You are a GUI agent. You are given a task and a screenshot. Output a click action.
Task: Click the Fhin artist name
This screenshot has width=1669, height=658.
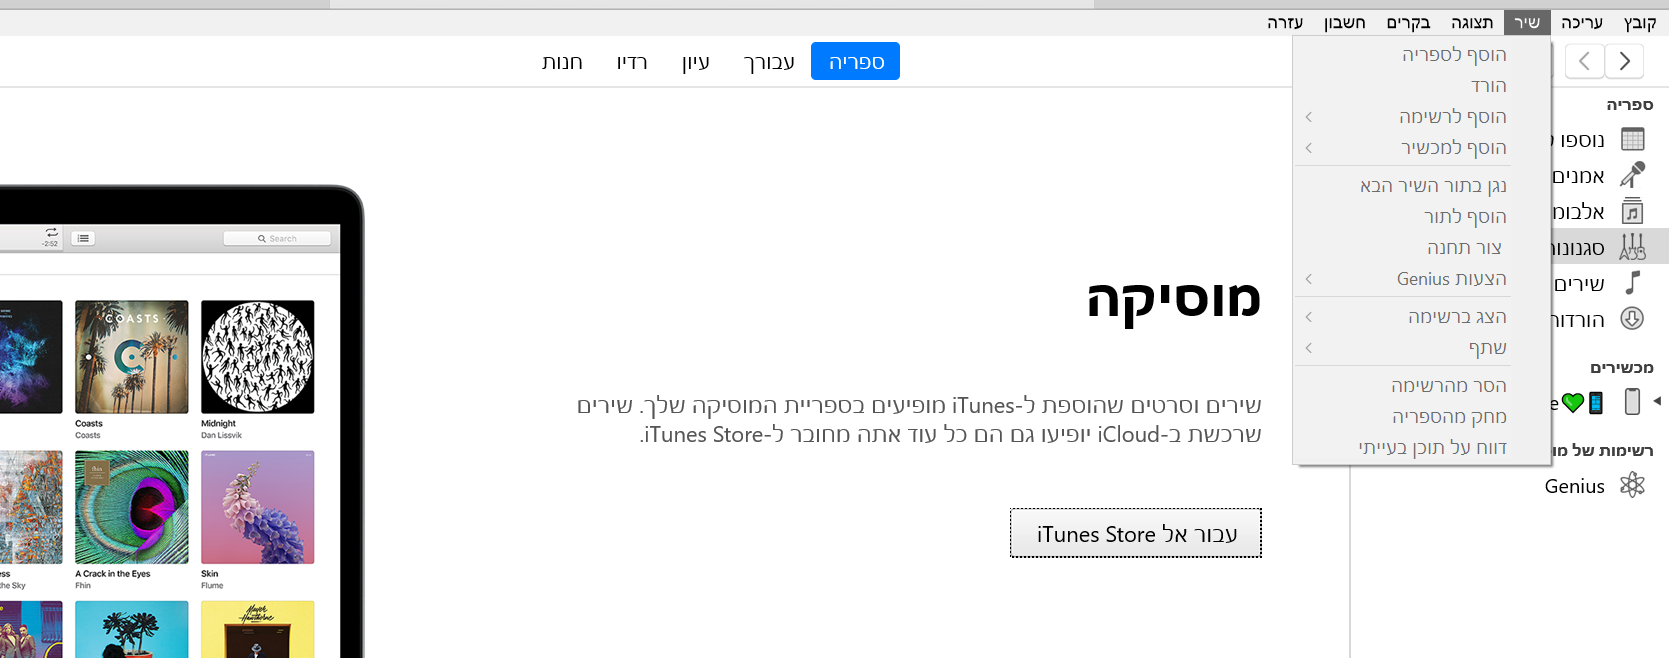83,585
